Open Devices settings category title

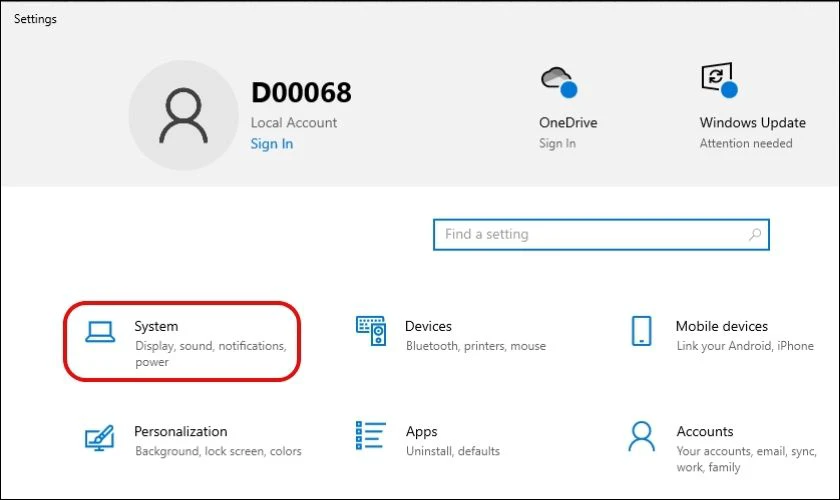pyautogui.click(x=428, y=326)
